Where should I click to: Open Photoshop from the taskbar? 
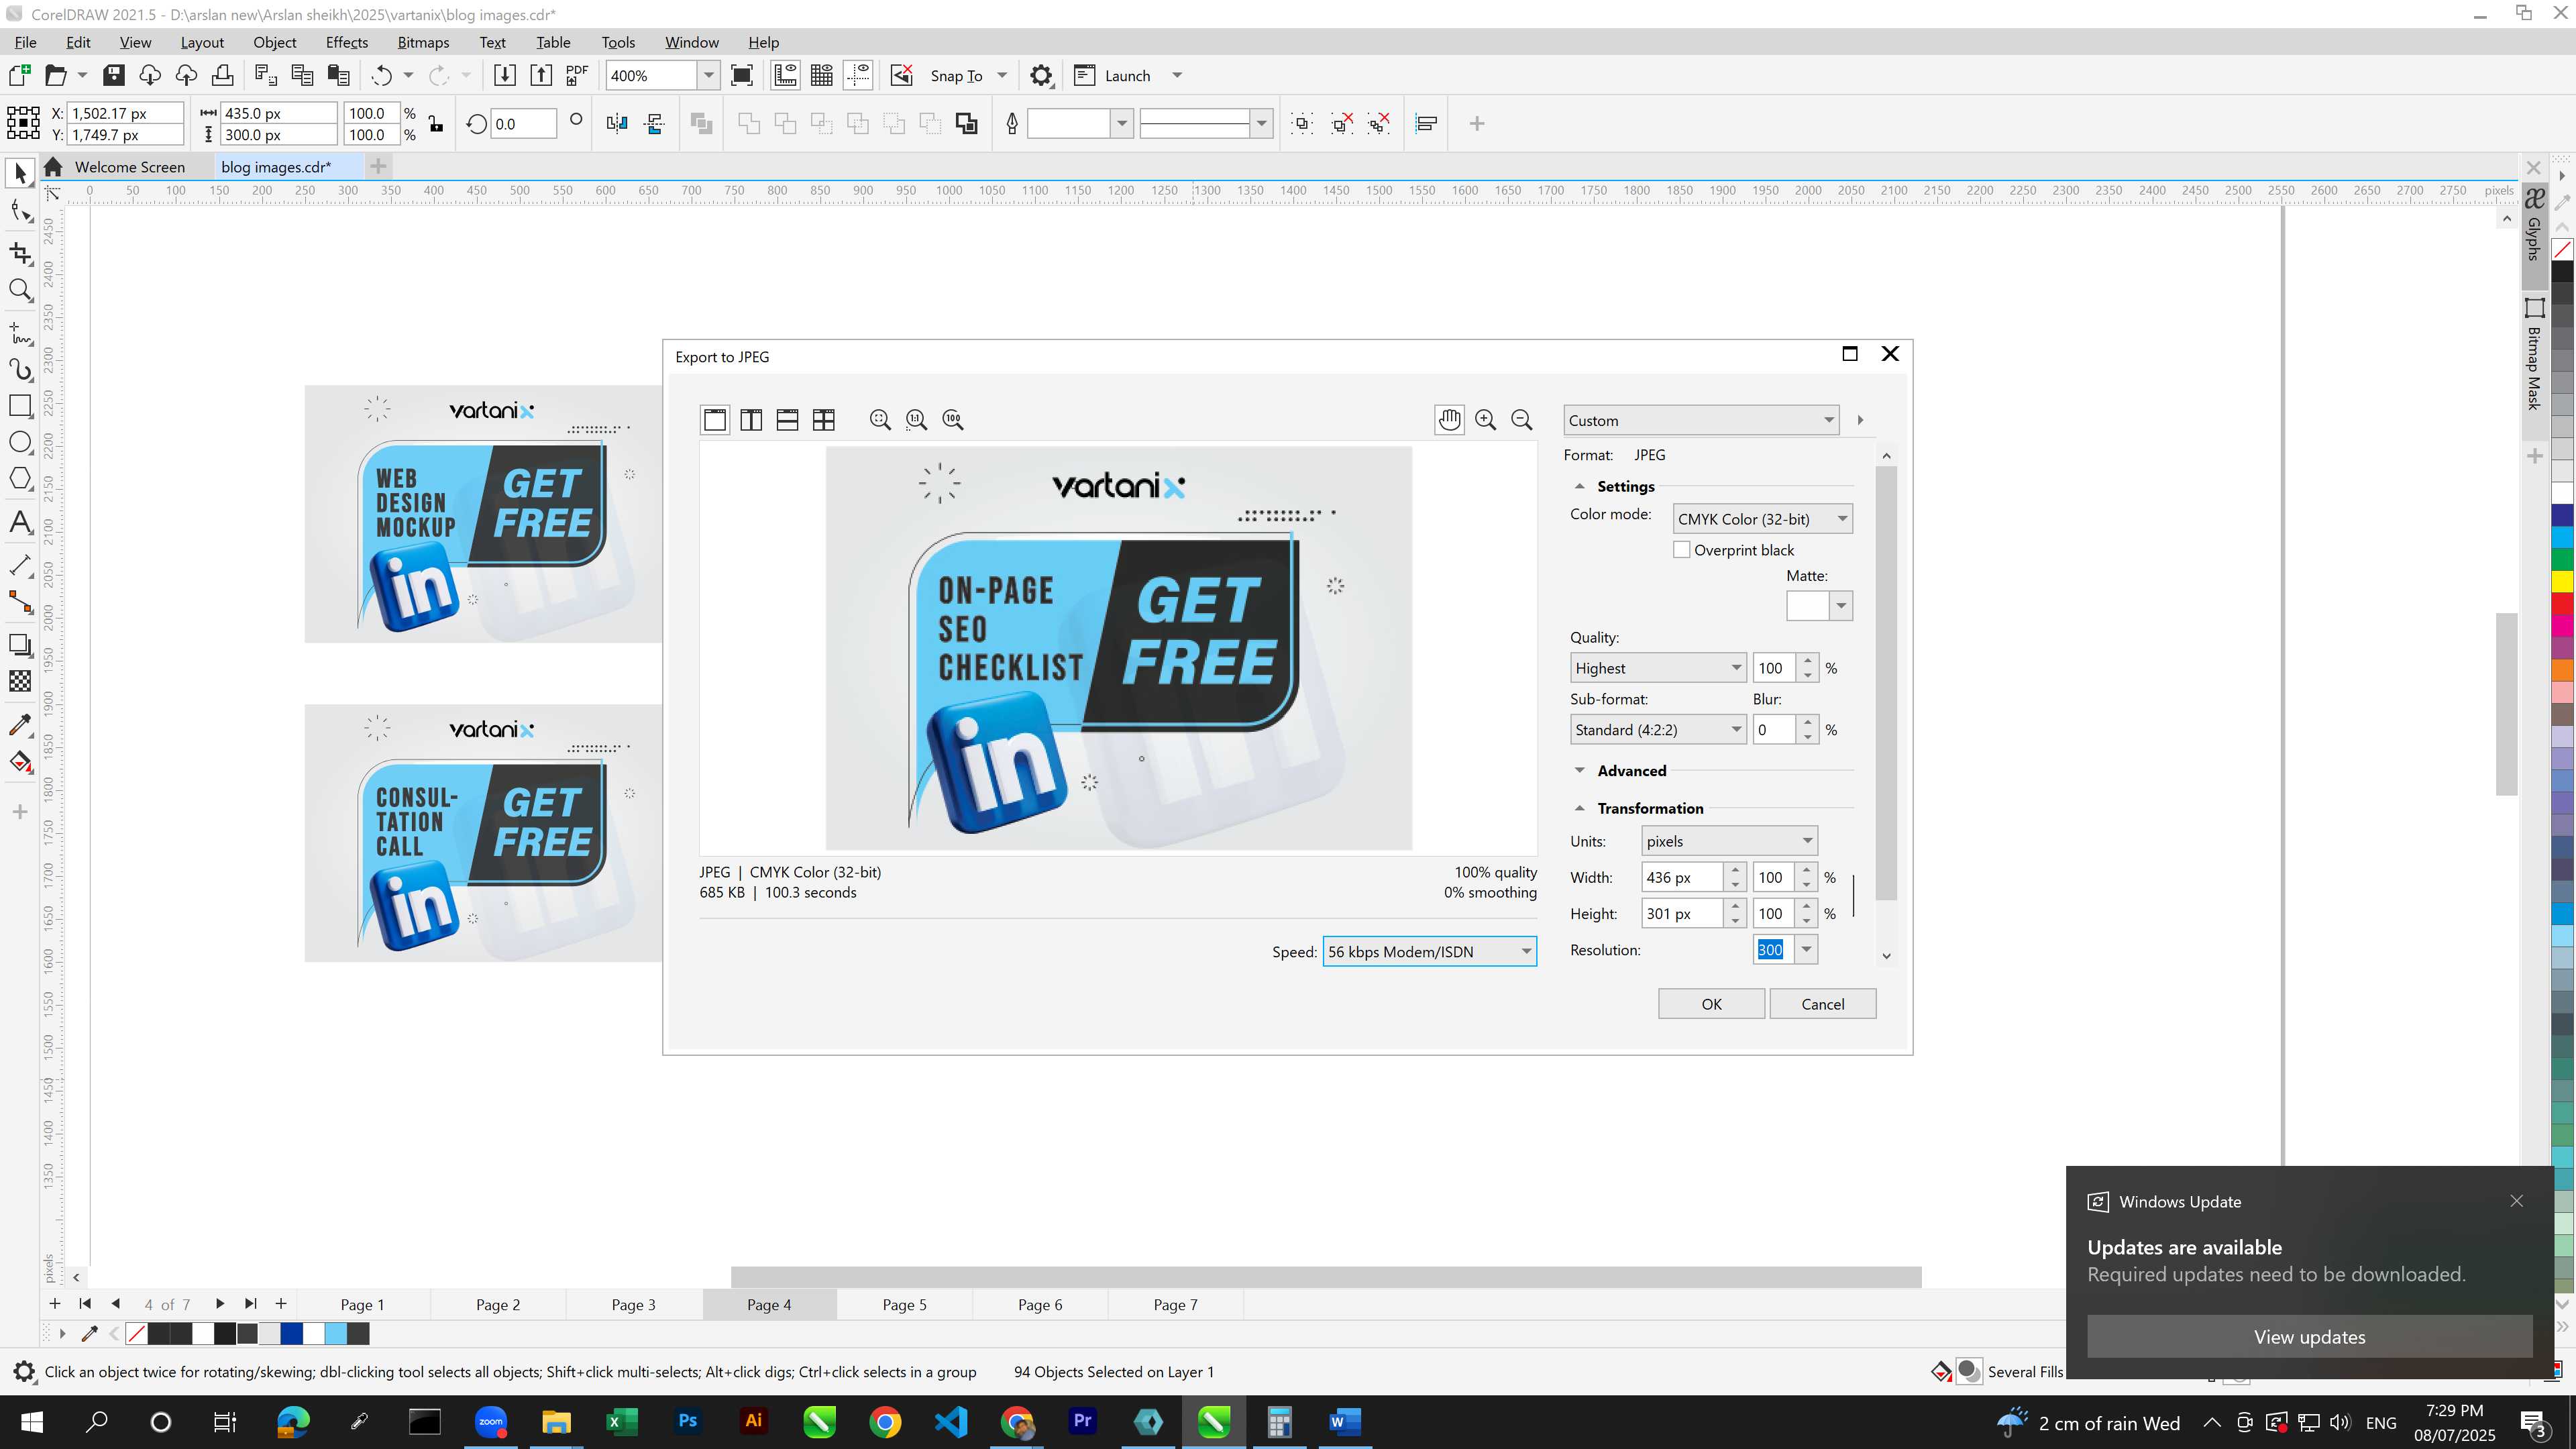688,1422
